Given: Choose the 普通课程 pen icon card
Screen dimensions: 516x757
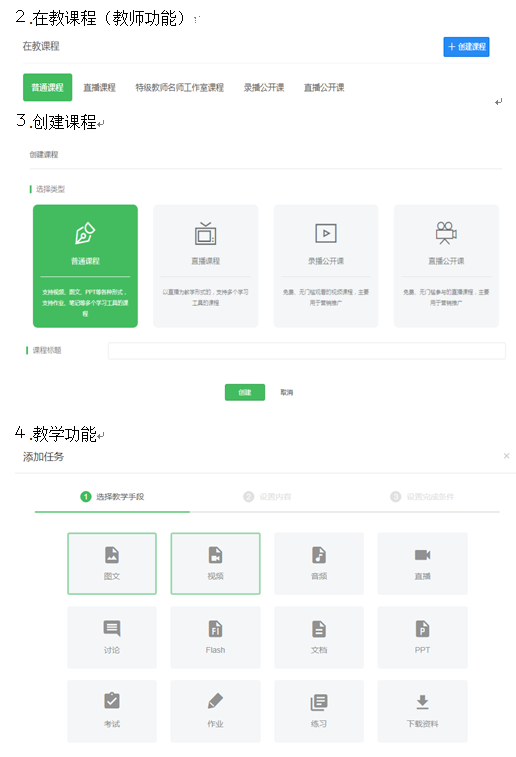Looking at the screenshot, I should [x=85, y=266].
